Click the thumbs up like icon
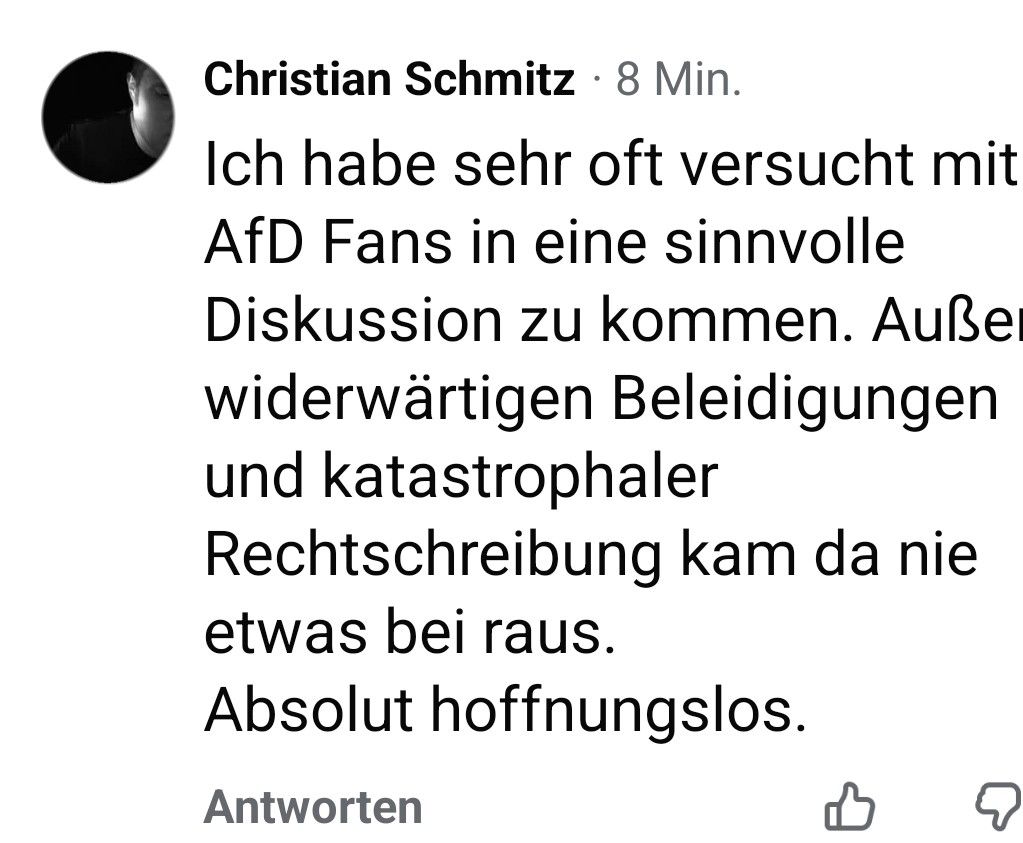The height and width of the screenshot is (843, 1023). pos(849,806)
